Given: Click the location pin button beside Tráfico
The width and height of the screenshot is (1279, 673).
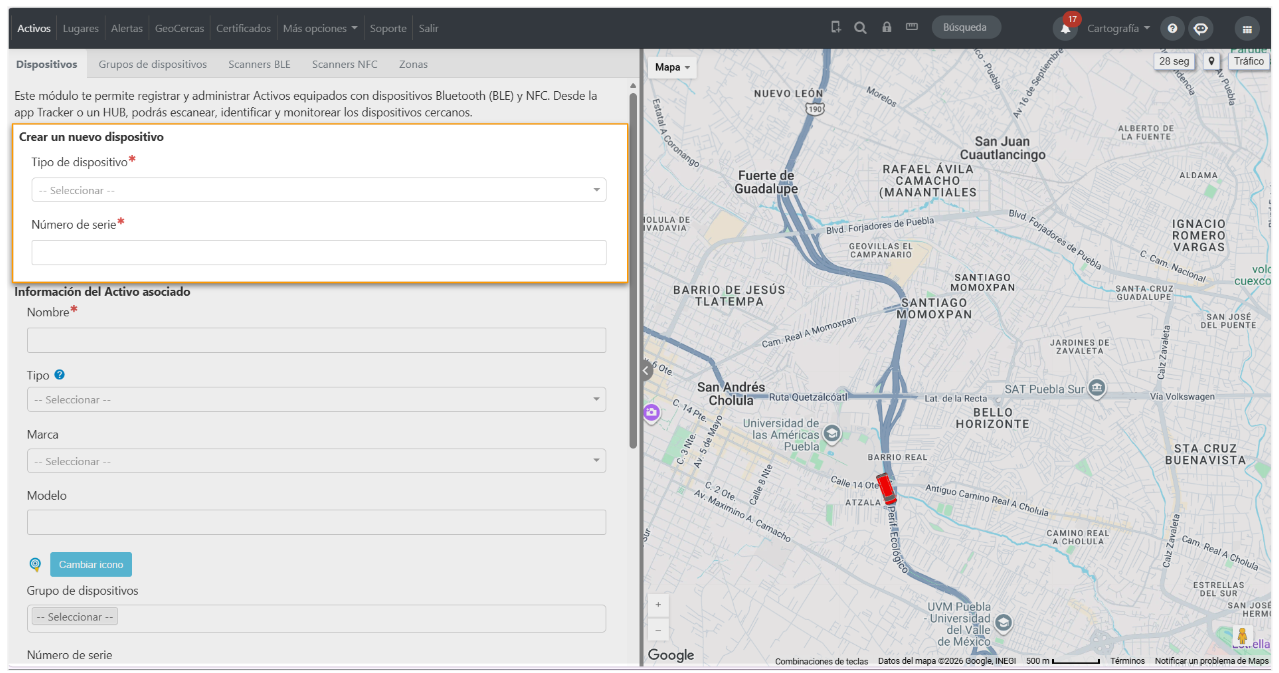Looking at the screenshot, I should 1212,61.
